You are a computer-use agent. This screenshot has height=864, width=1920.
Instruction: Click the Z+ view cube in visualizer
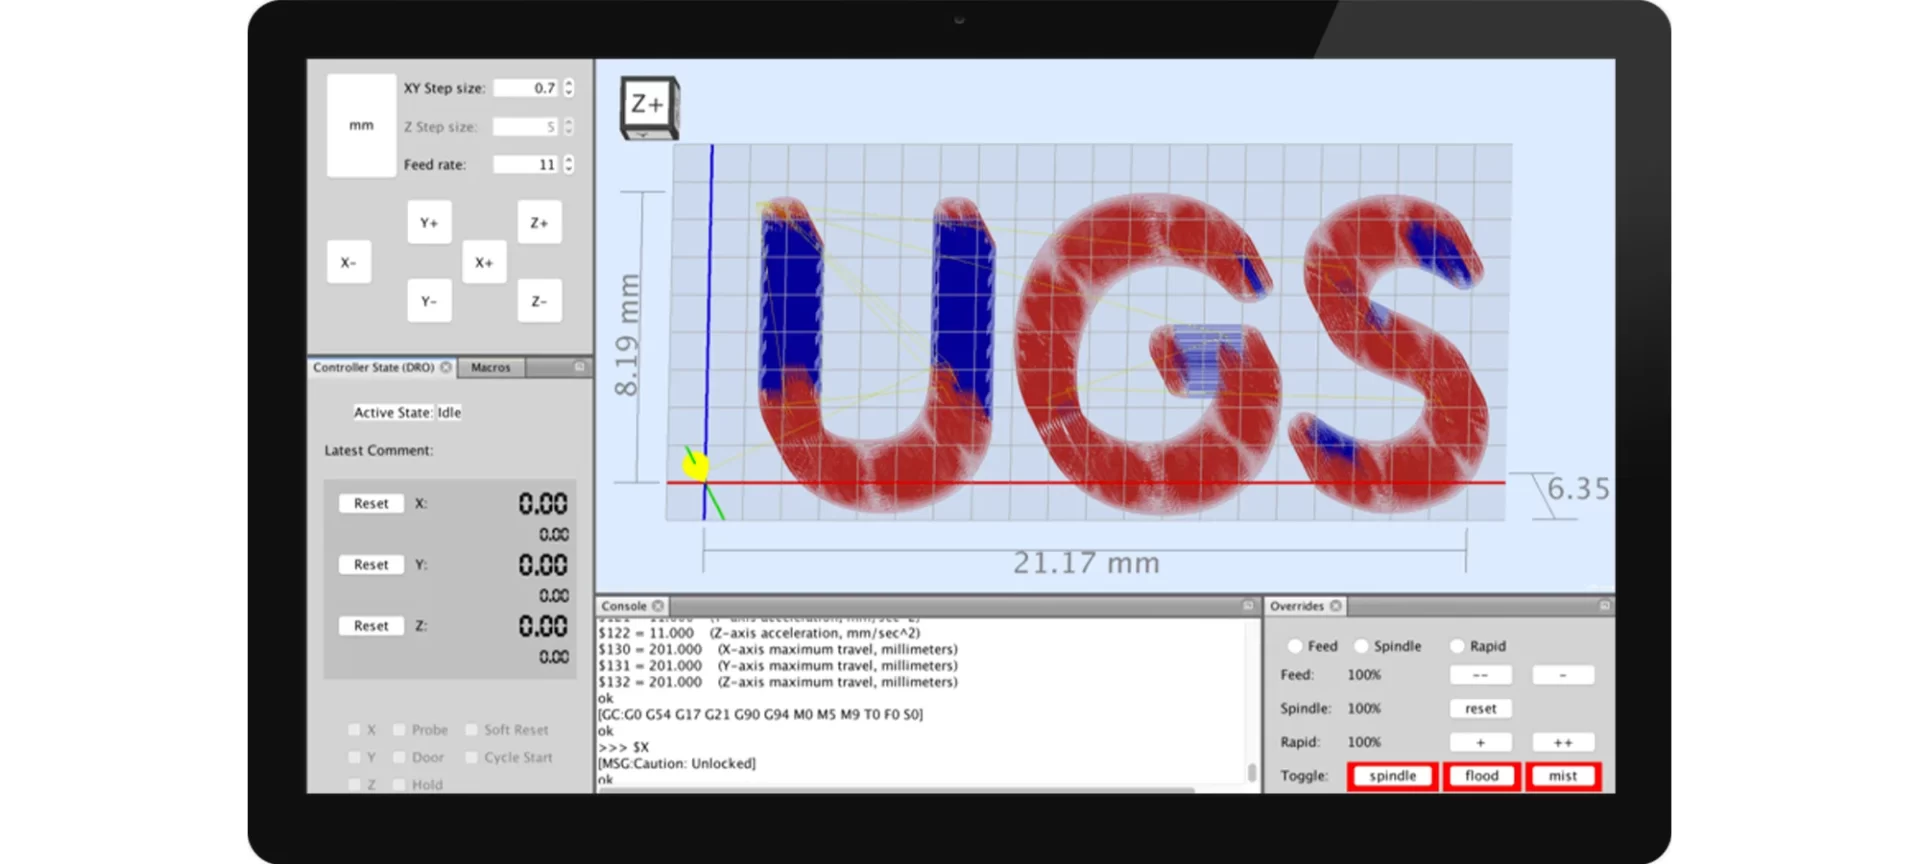pos(649,106)
